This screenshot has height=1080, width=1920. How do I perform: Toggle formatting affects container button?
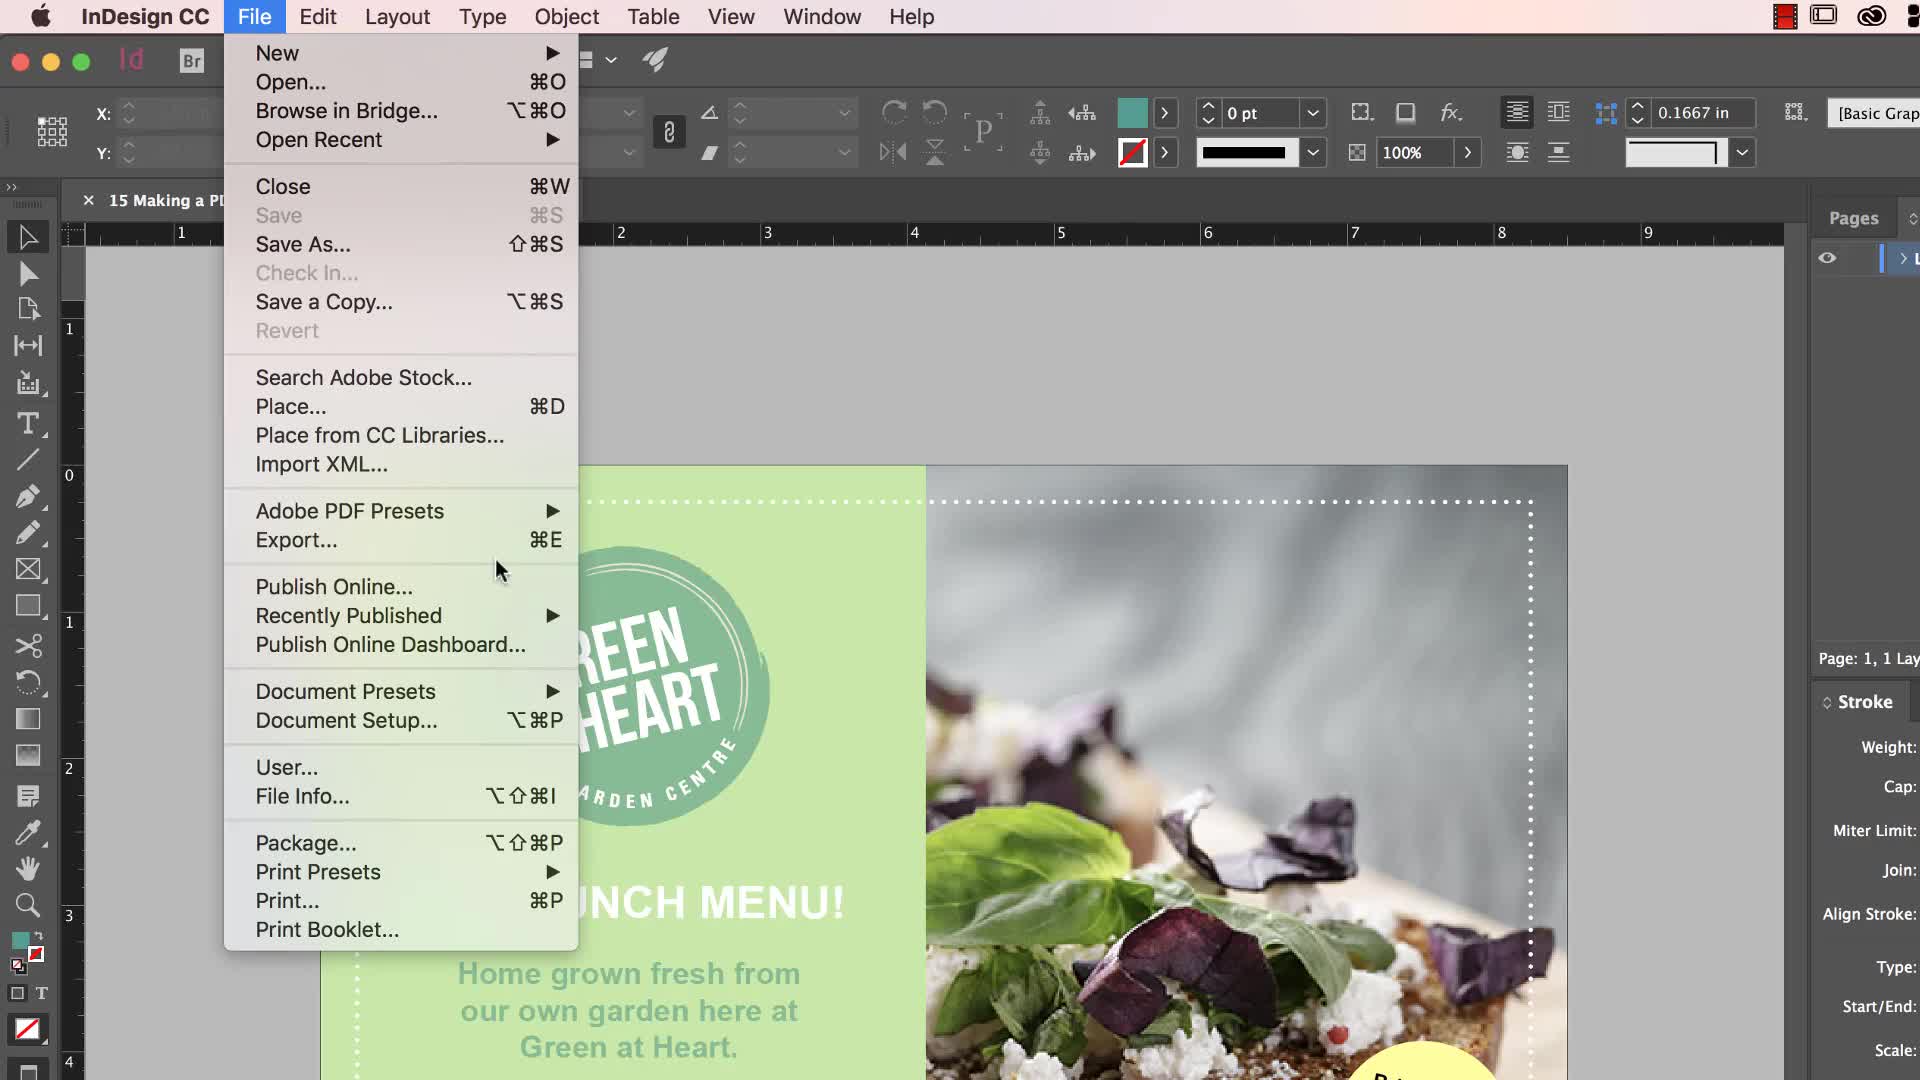(17, 993)
